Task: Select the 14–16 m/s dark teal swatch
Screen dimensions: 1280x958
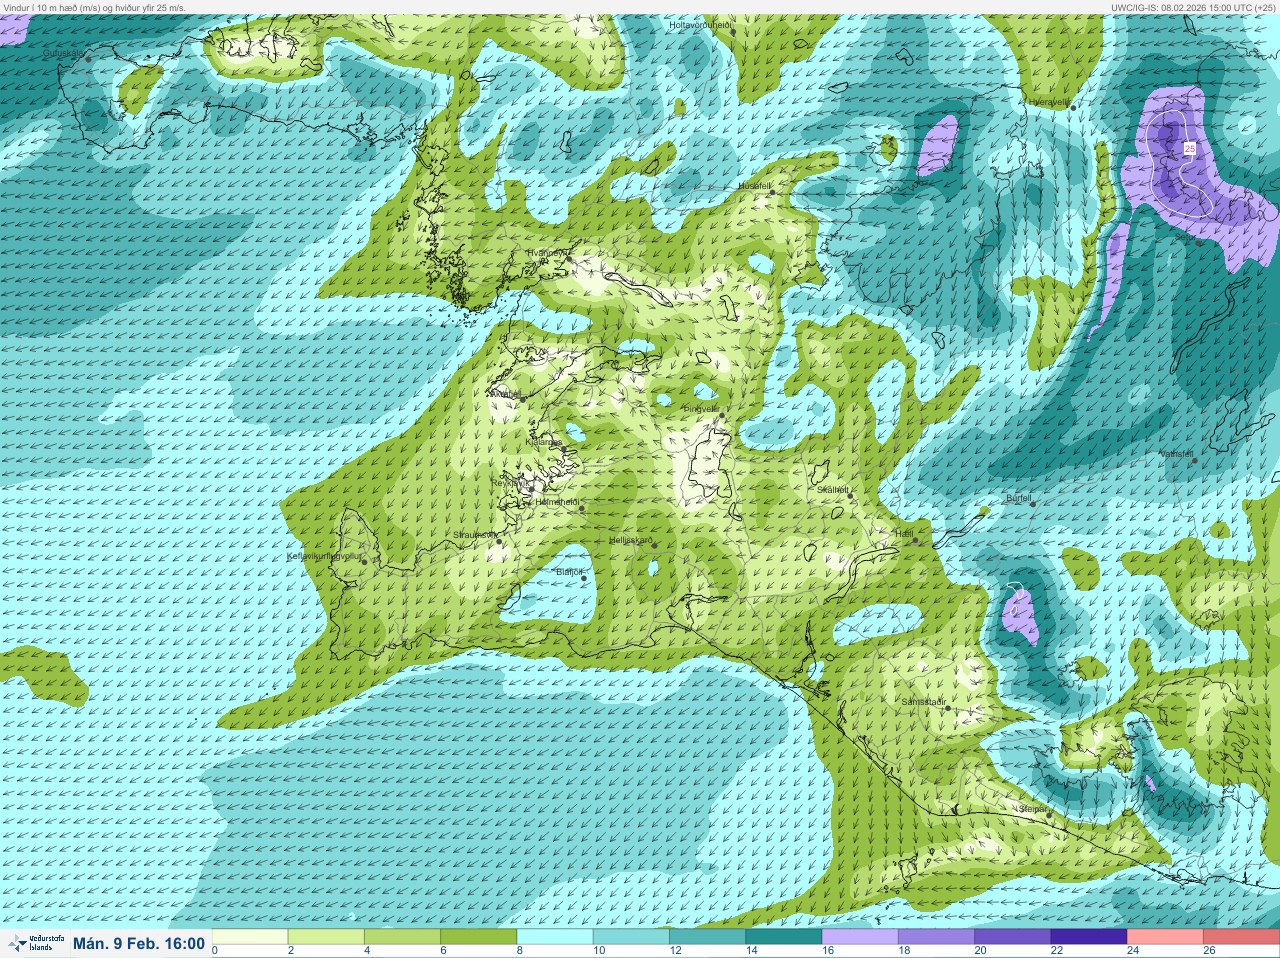Action: coord(783,937)
